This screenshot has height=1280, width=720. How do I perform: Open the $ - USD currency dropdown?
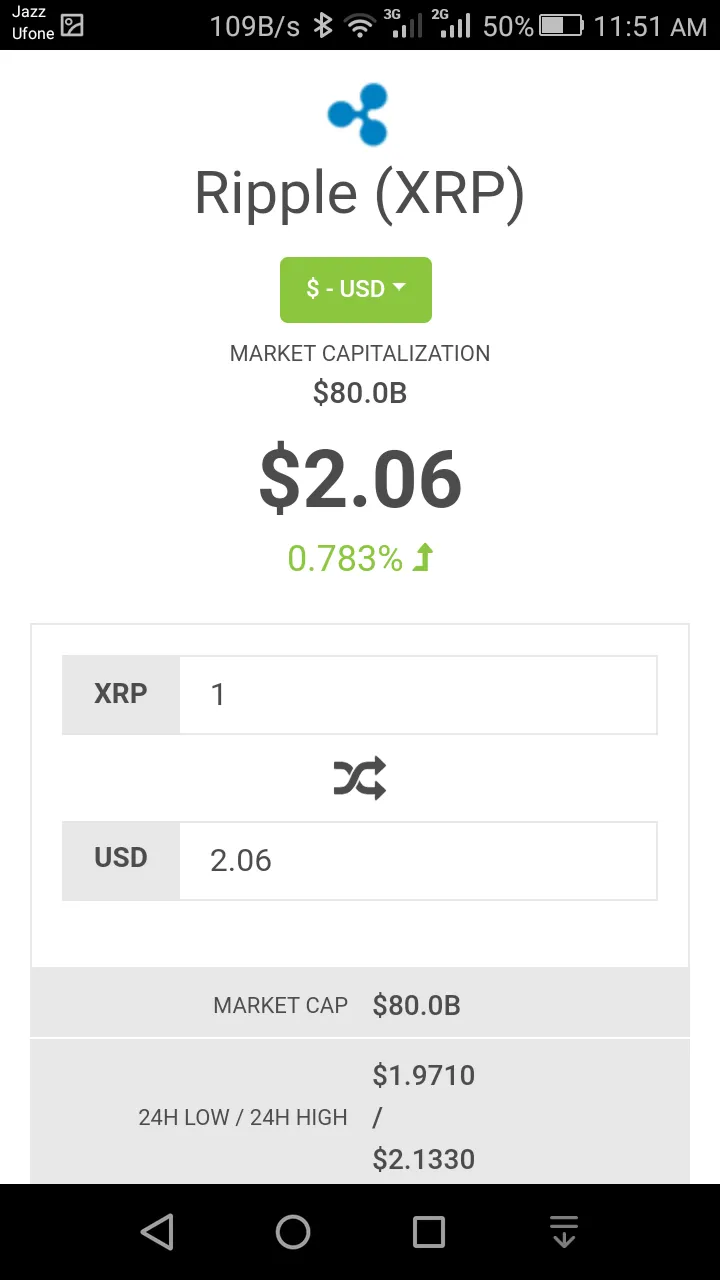[x=356, y=290]
